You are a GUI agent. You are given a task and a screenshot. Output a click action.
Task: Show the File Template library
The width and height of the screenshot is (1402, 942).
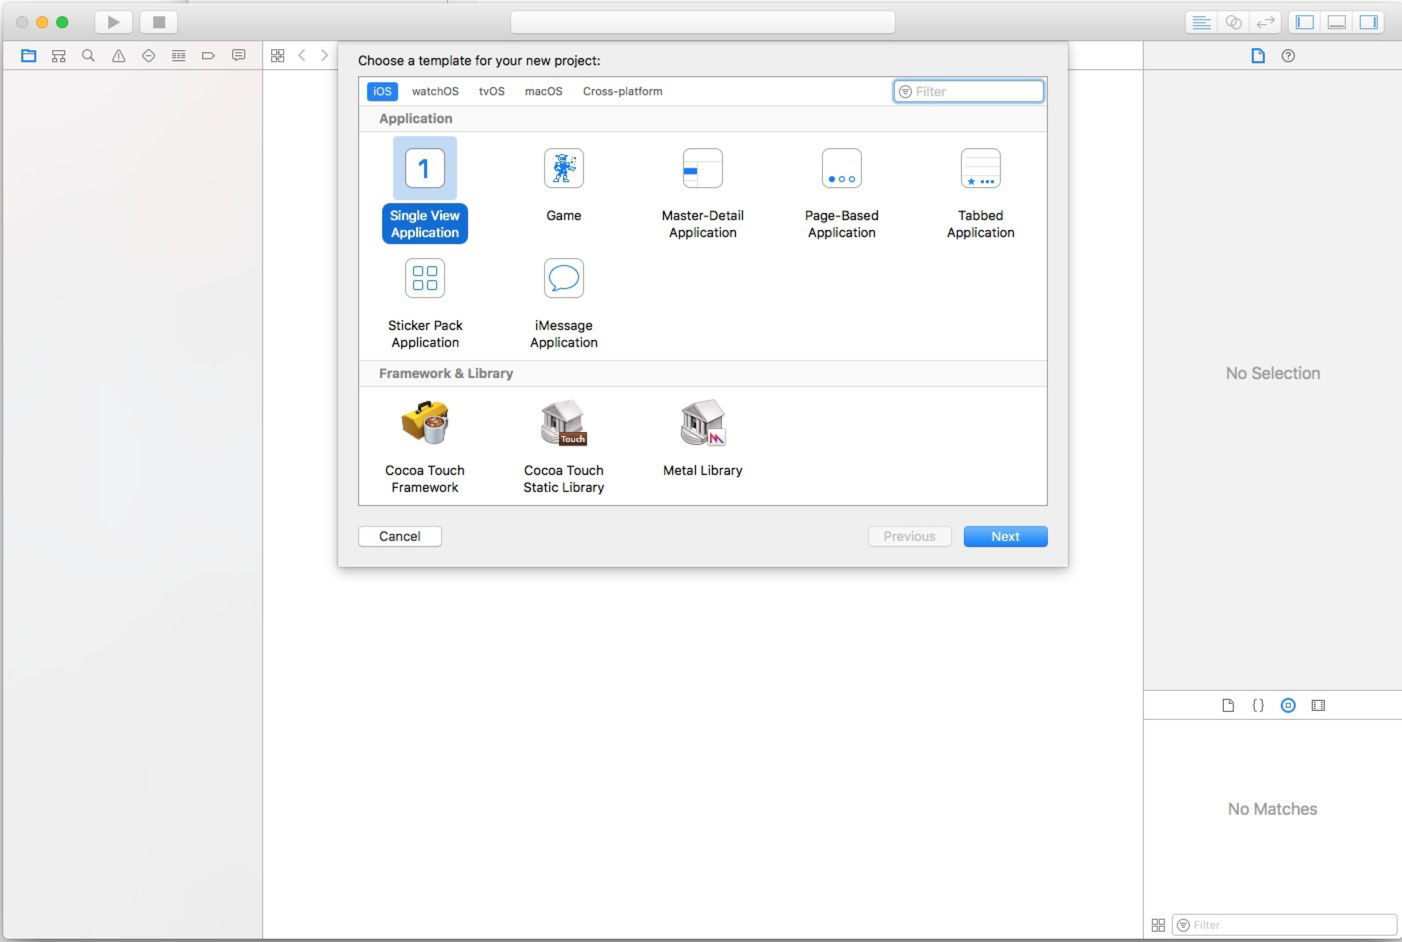tap(1228, 705)
